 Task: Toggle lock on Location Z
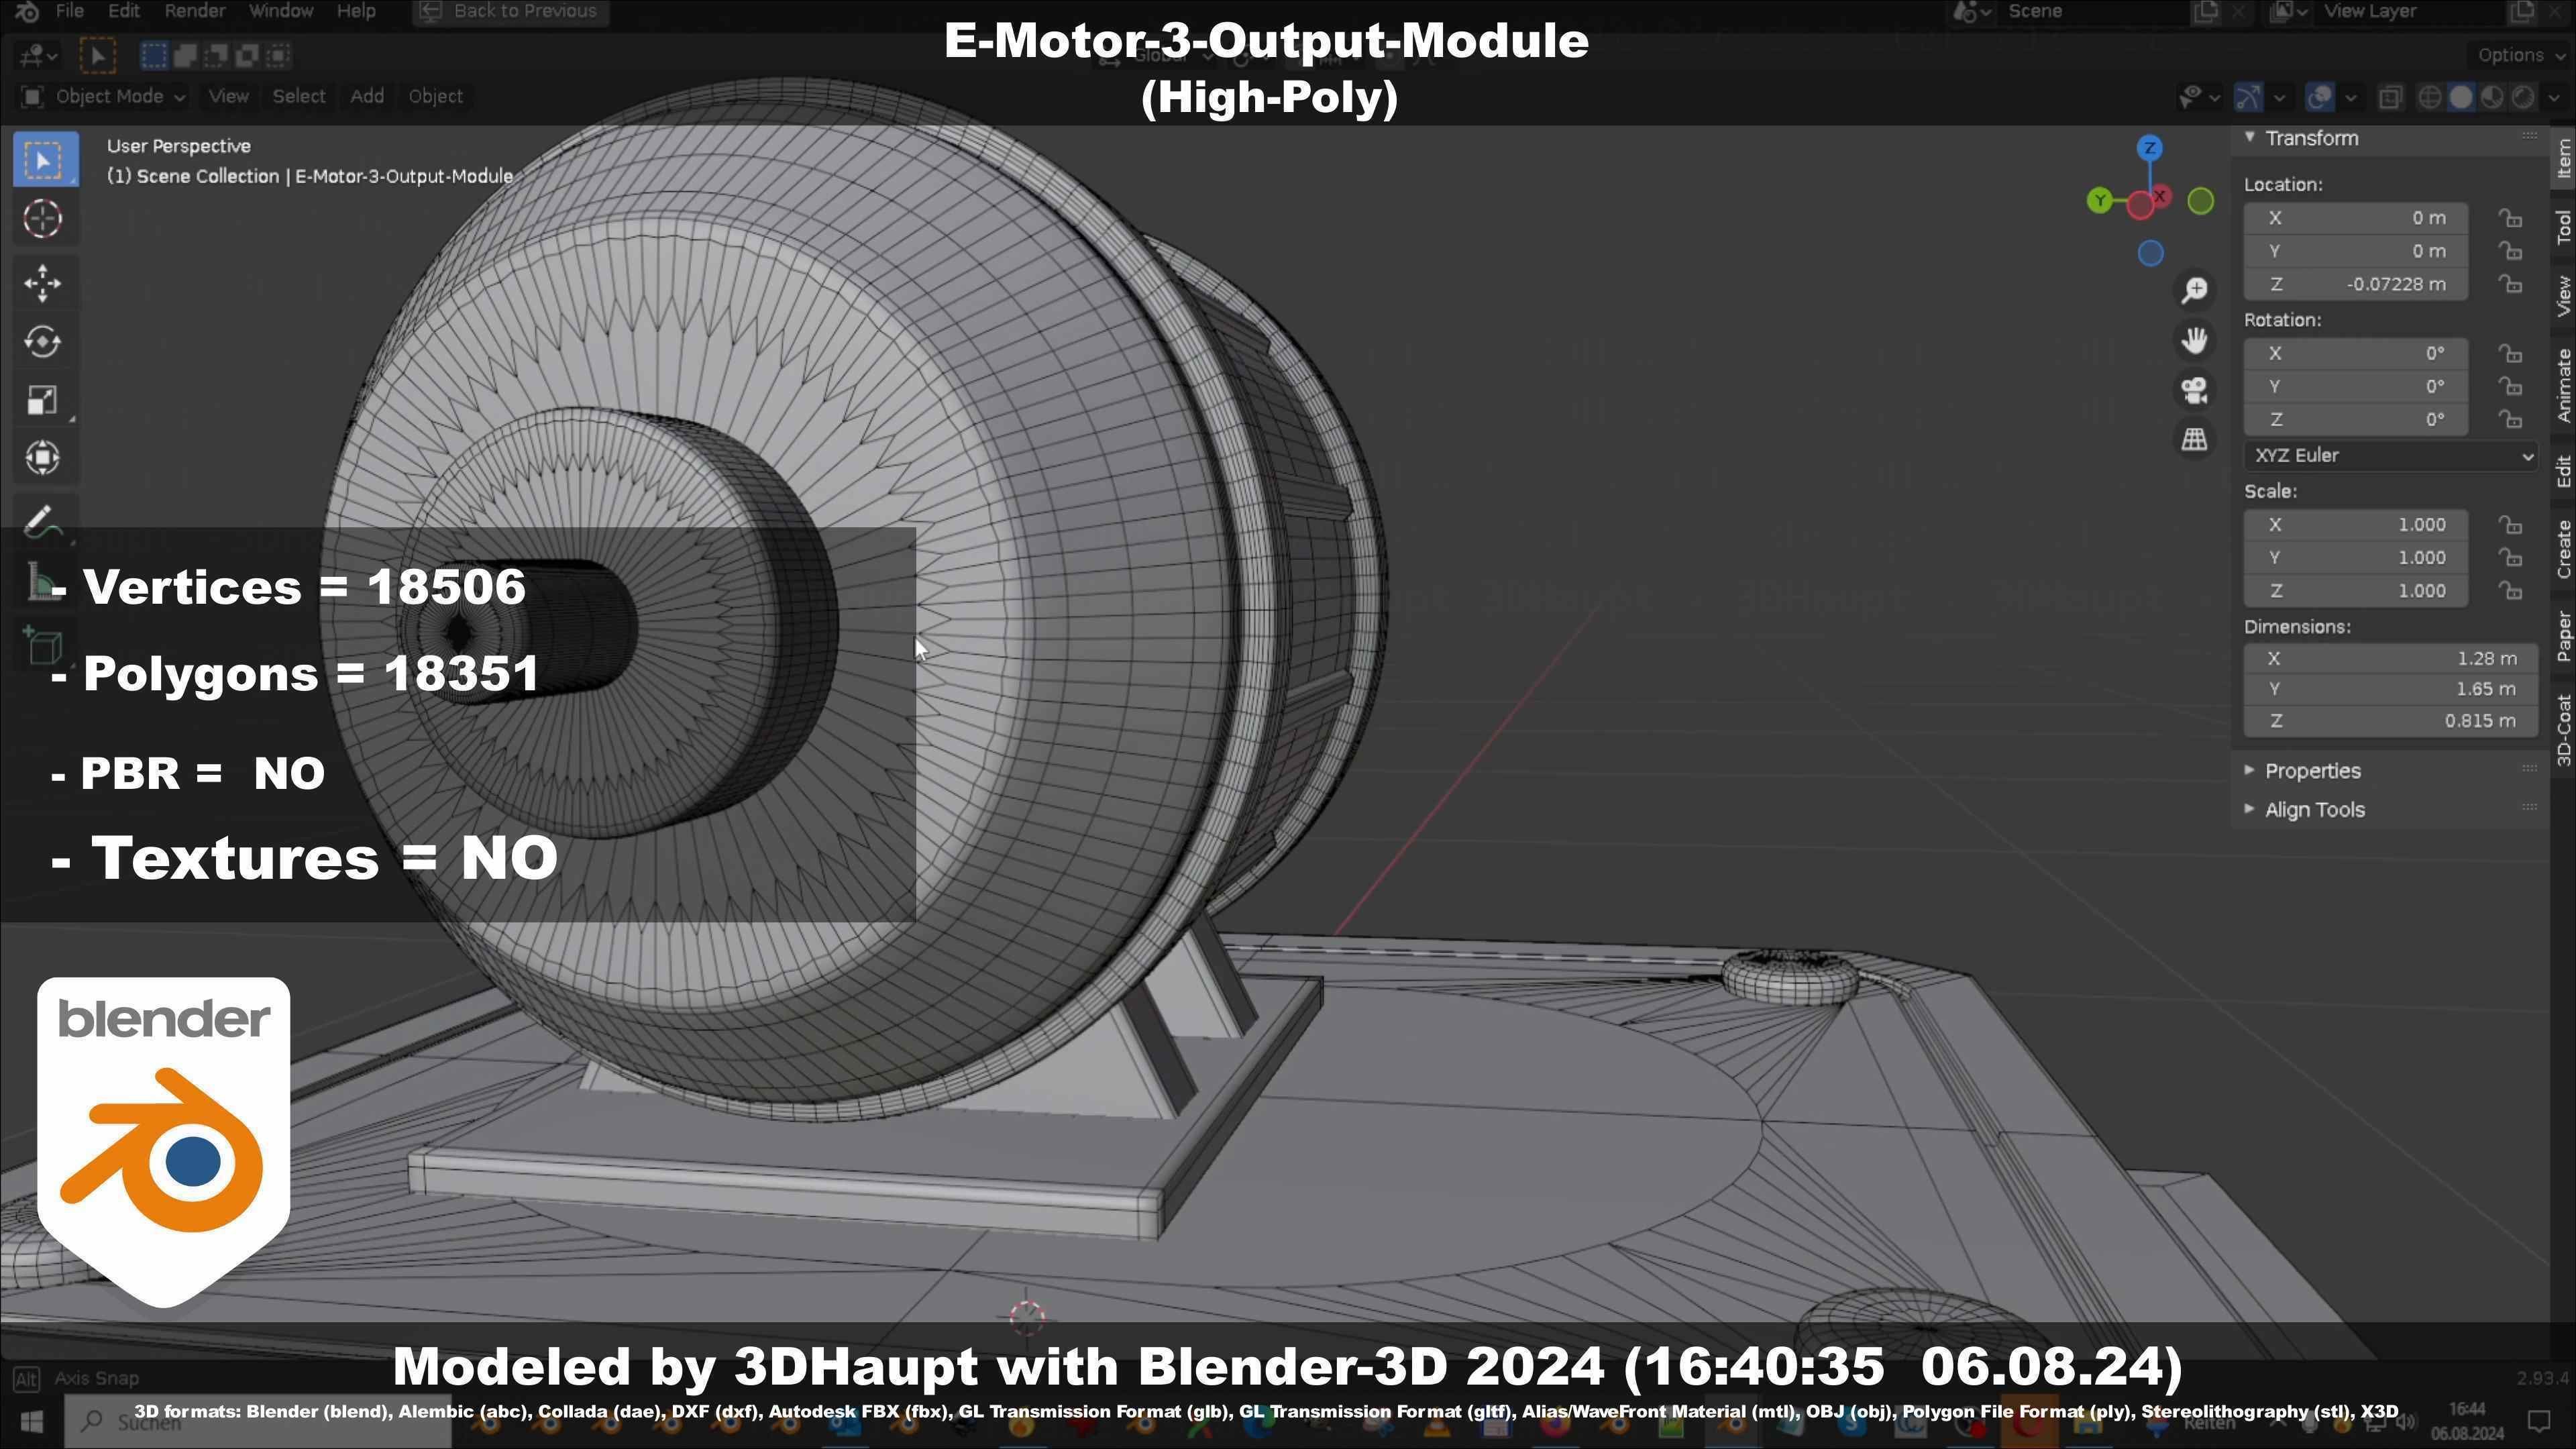coord(2510,284)
